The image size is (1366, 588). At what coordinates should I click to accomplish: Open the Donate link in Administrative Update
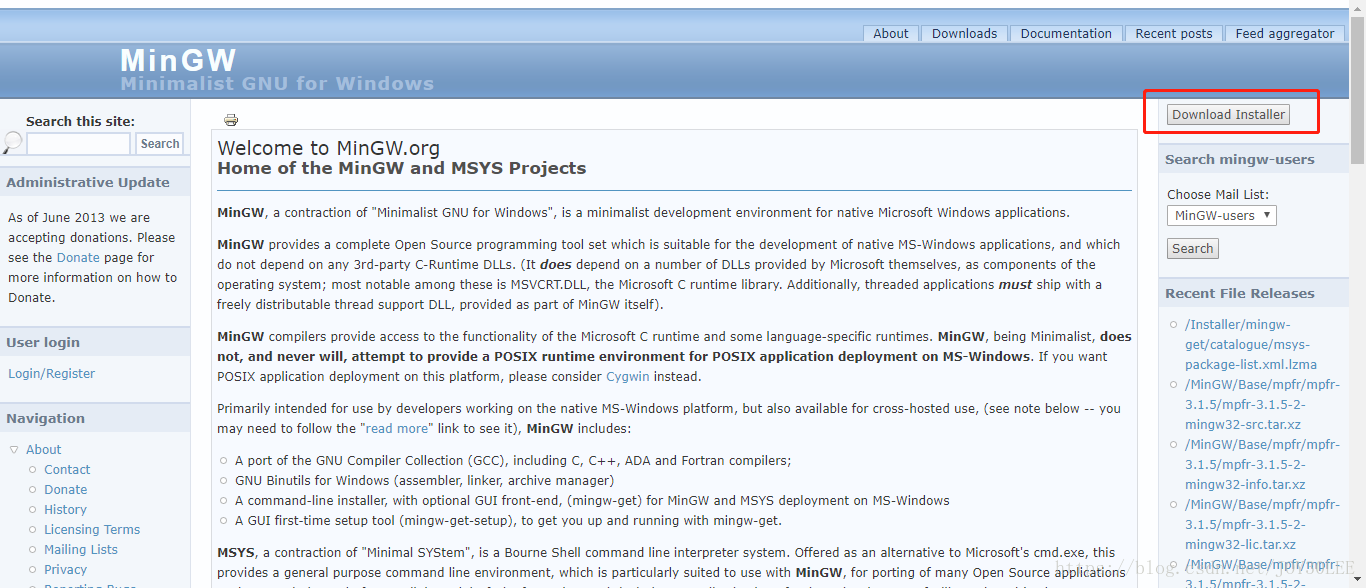pyautogui.click(x=78, y=257)
